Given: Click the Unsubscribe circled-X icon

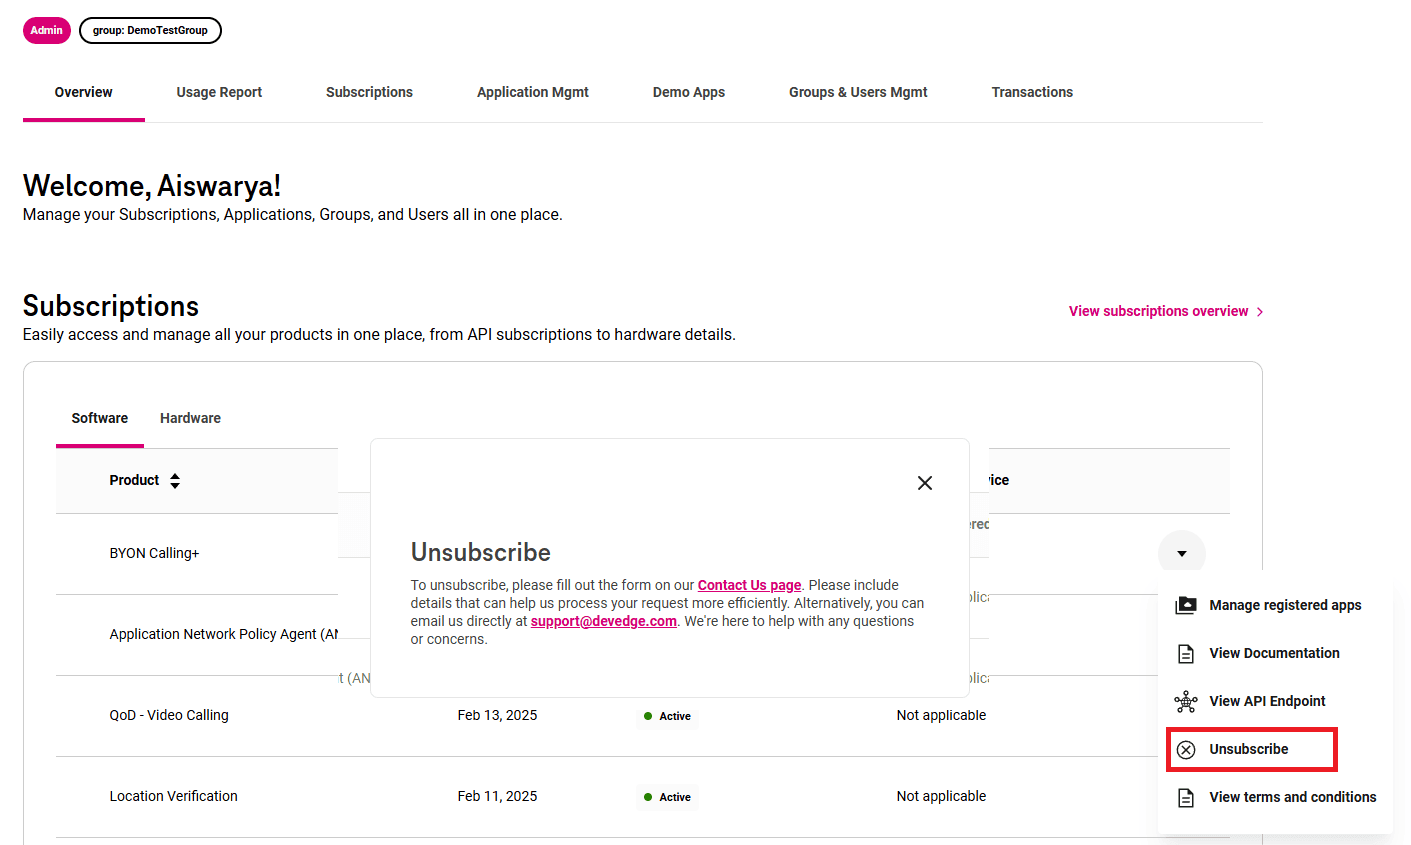Looking at the screenshot, I should [x=1185, y=749].
